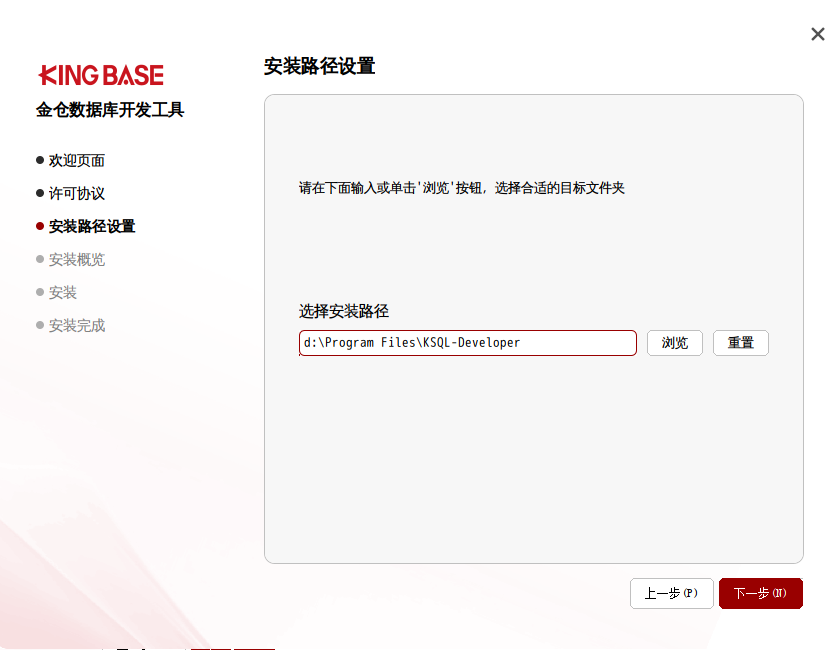This screenshot has width=834, height=650.
Task: Reset the path using the 重置 button
Action: pyautogui.click(x=741, y=343)
